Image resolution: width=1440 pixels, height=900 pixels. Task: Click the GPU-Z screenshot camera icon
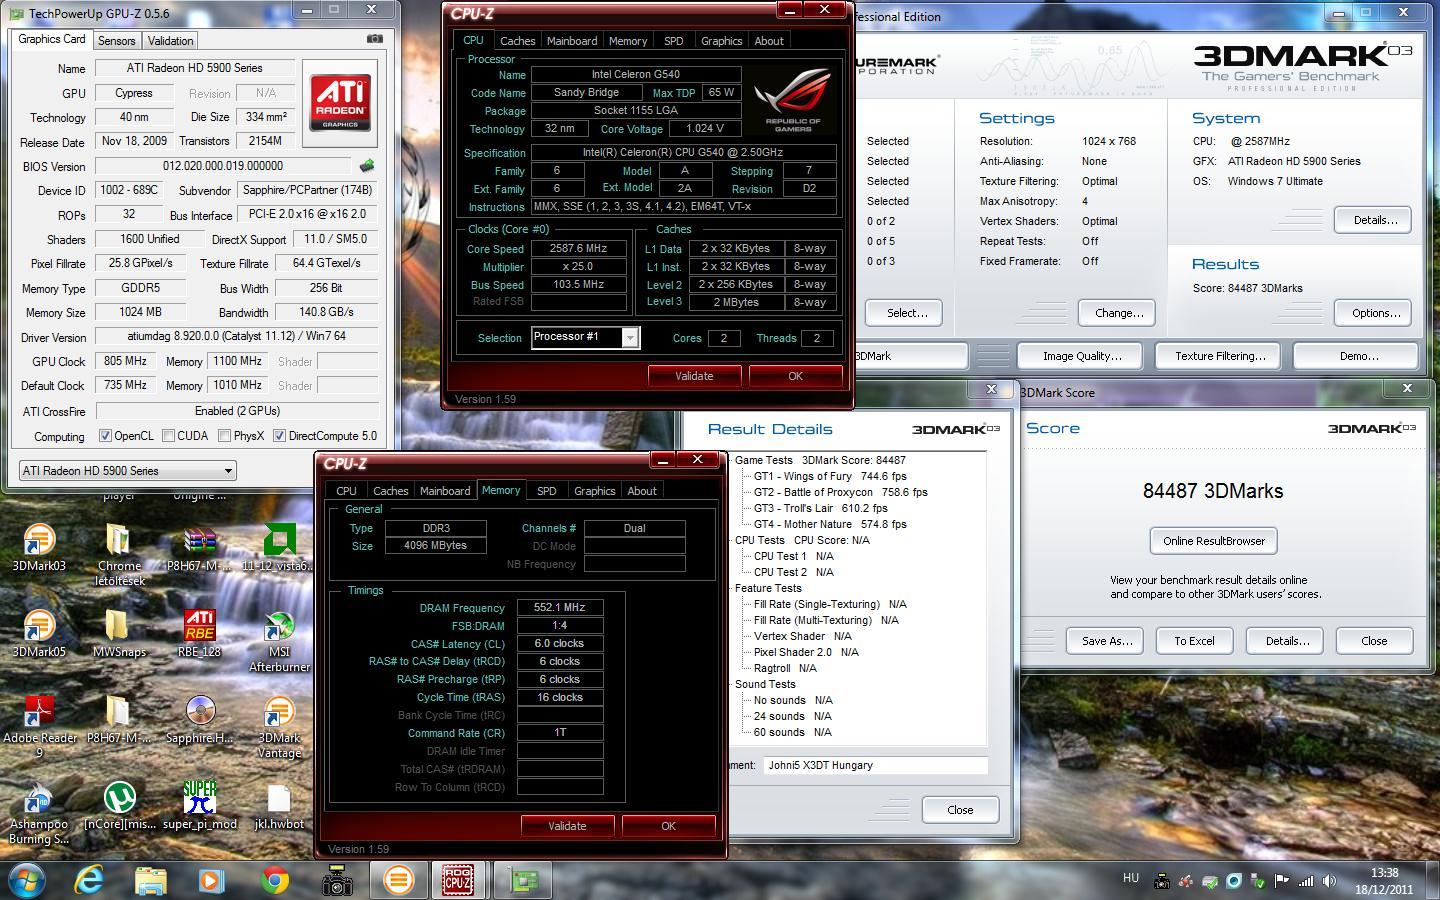point(374,39)
